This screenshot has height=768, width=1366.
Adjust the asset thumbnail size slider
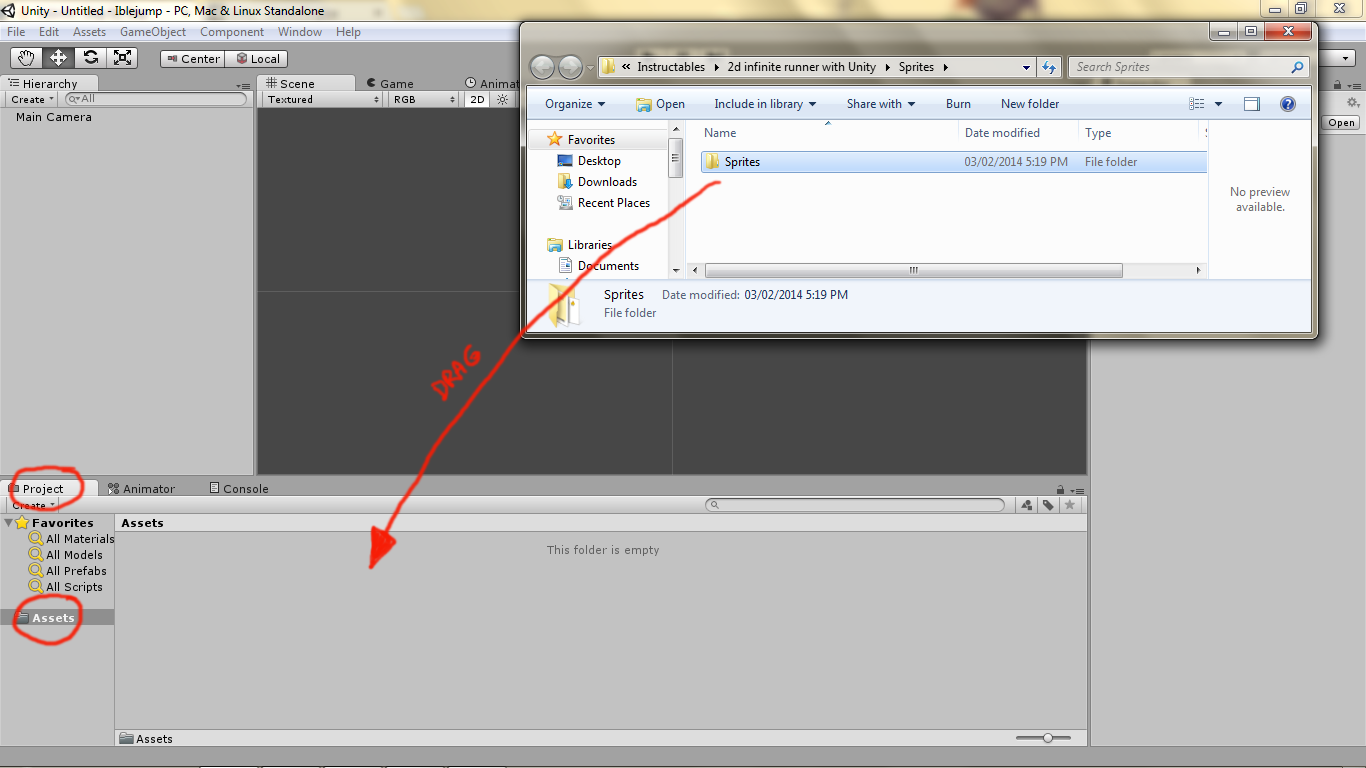tap(1046, 738)
